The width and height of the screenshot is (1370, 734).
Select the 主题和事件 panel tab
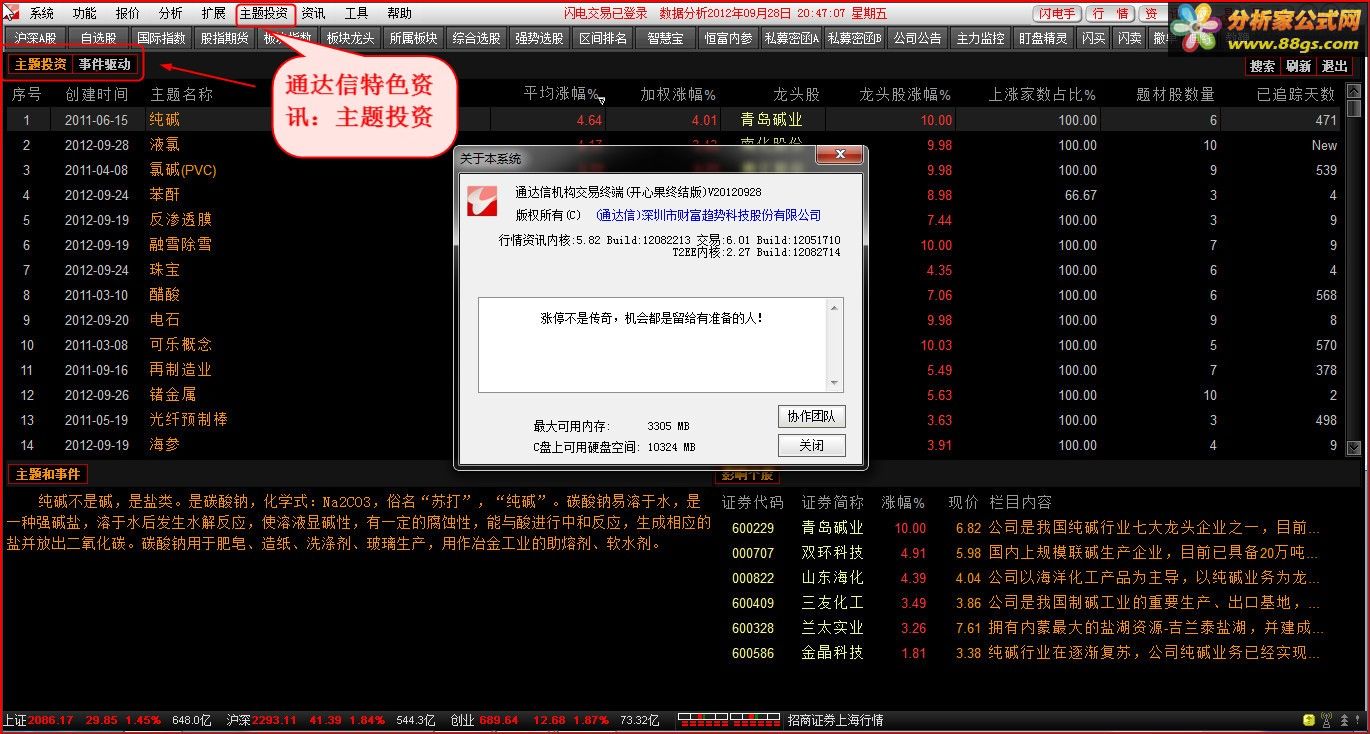coord(47,473)
